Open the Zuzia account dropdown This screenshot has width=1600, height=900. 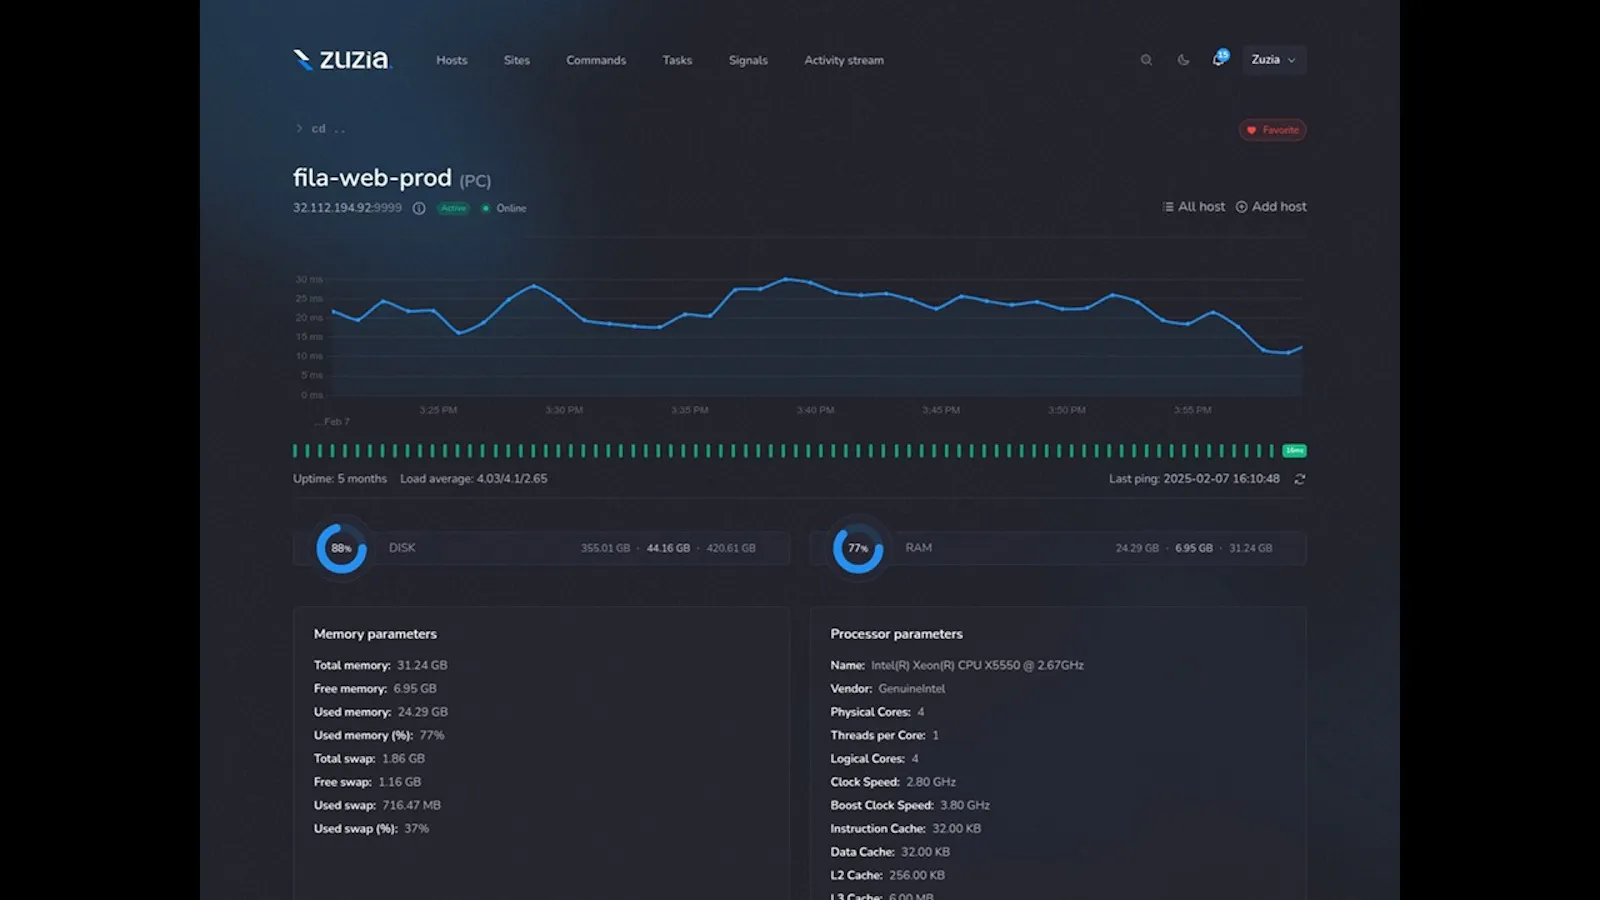coord(1273,60)
